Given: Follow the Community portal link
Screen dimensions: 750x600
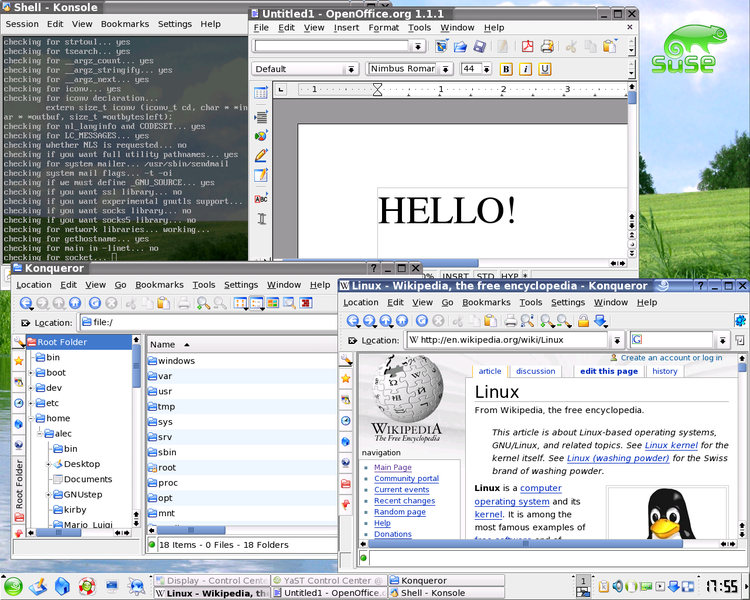Looking at the screenshot, I should point(406,479).
